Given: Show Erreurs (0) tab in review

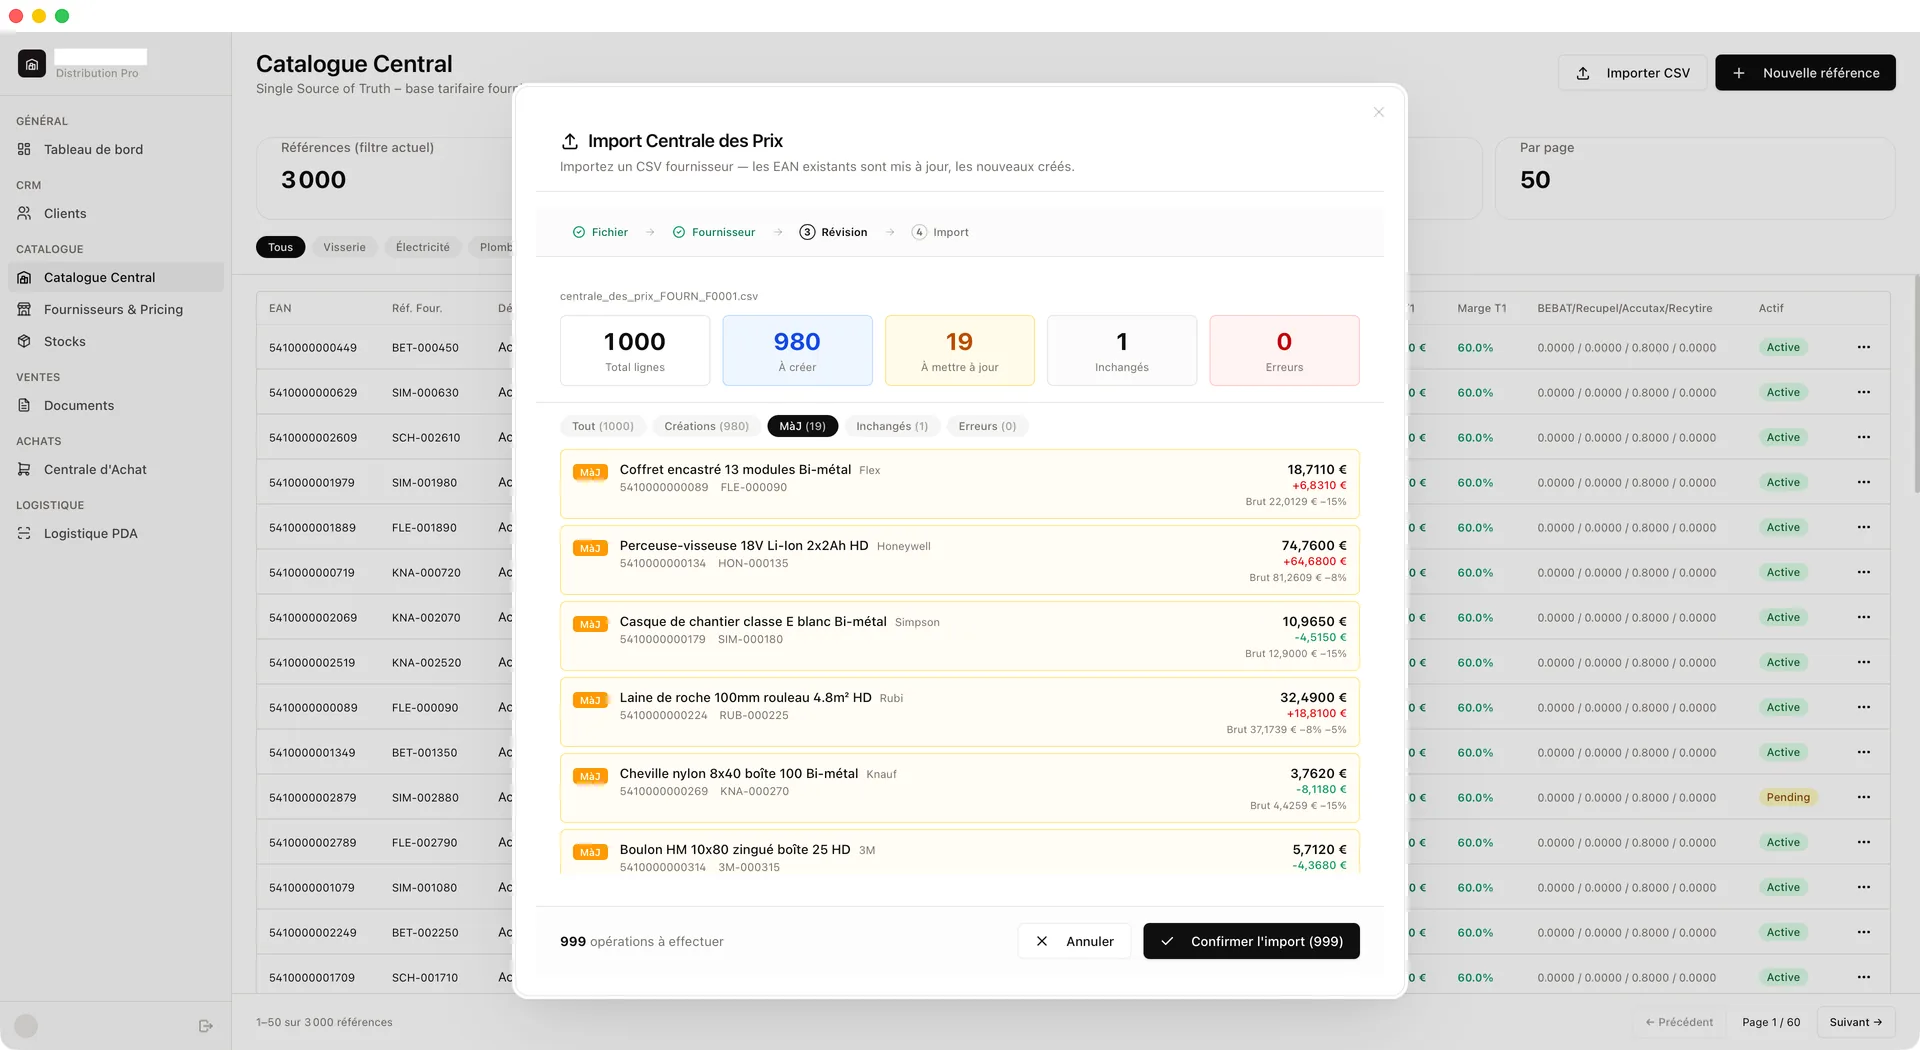Looking at the screenshot, I should click(986, 427).
